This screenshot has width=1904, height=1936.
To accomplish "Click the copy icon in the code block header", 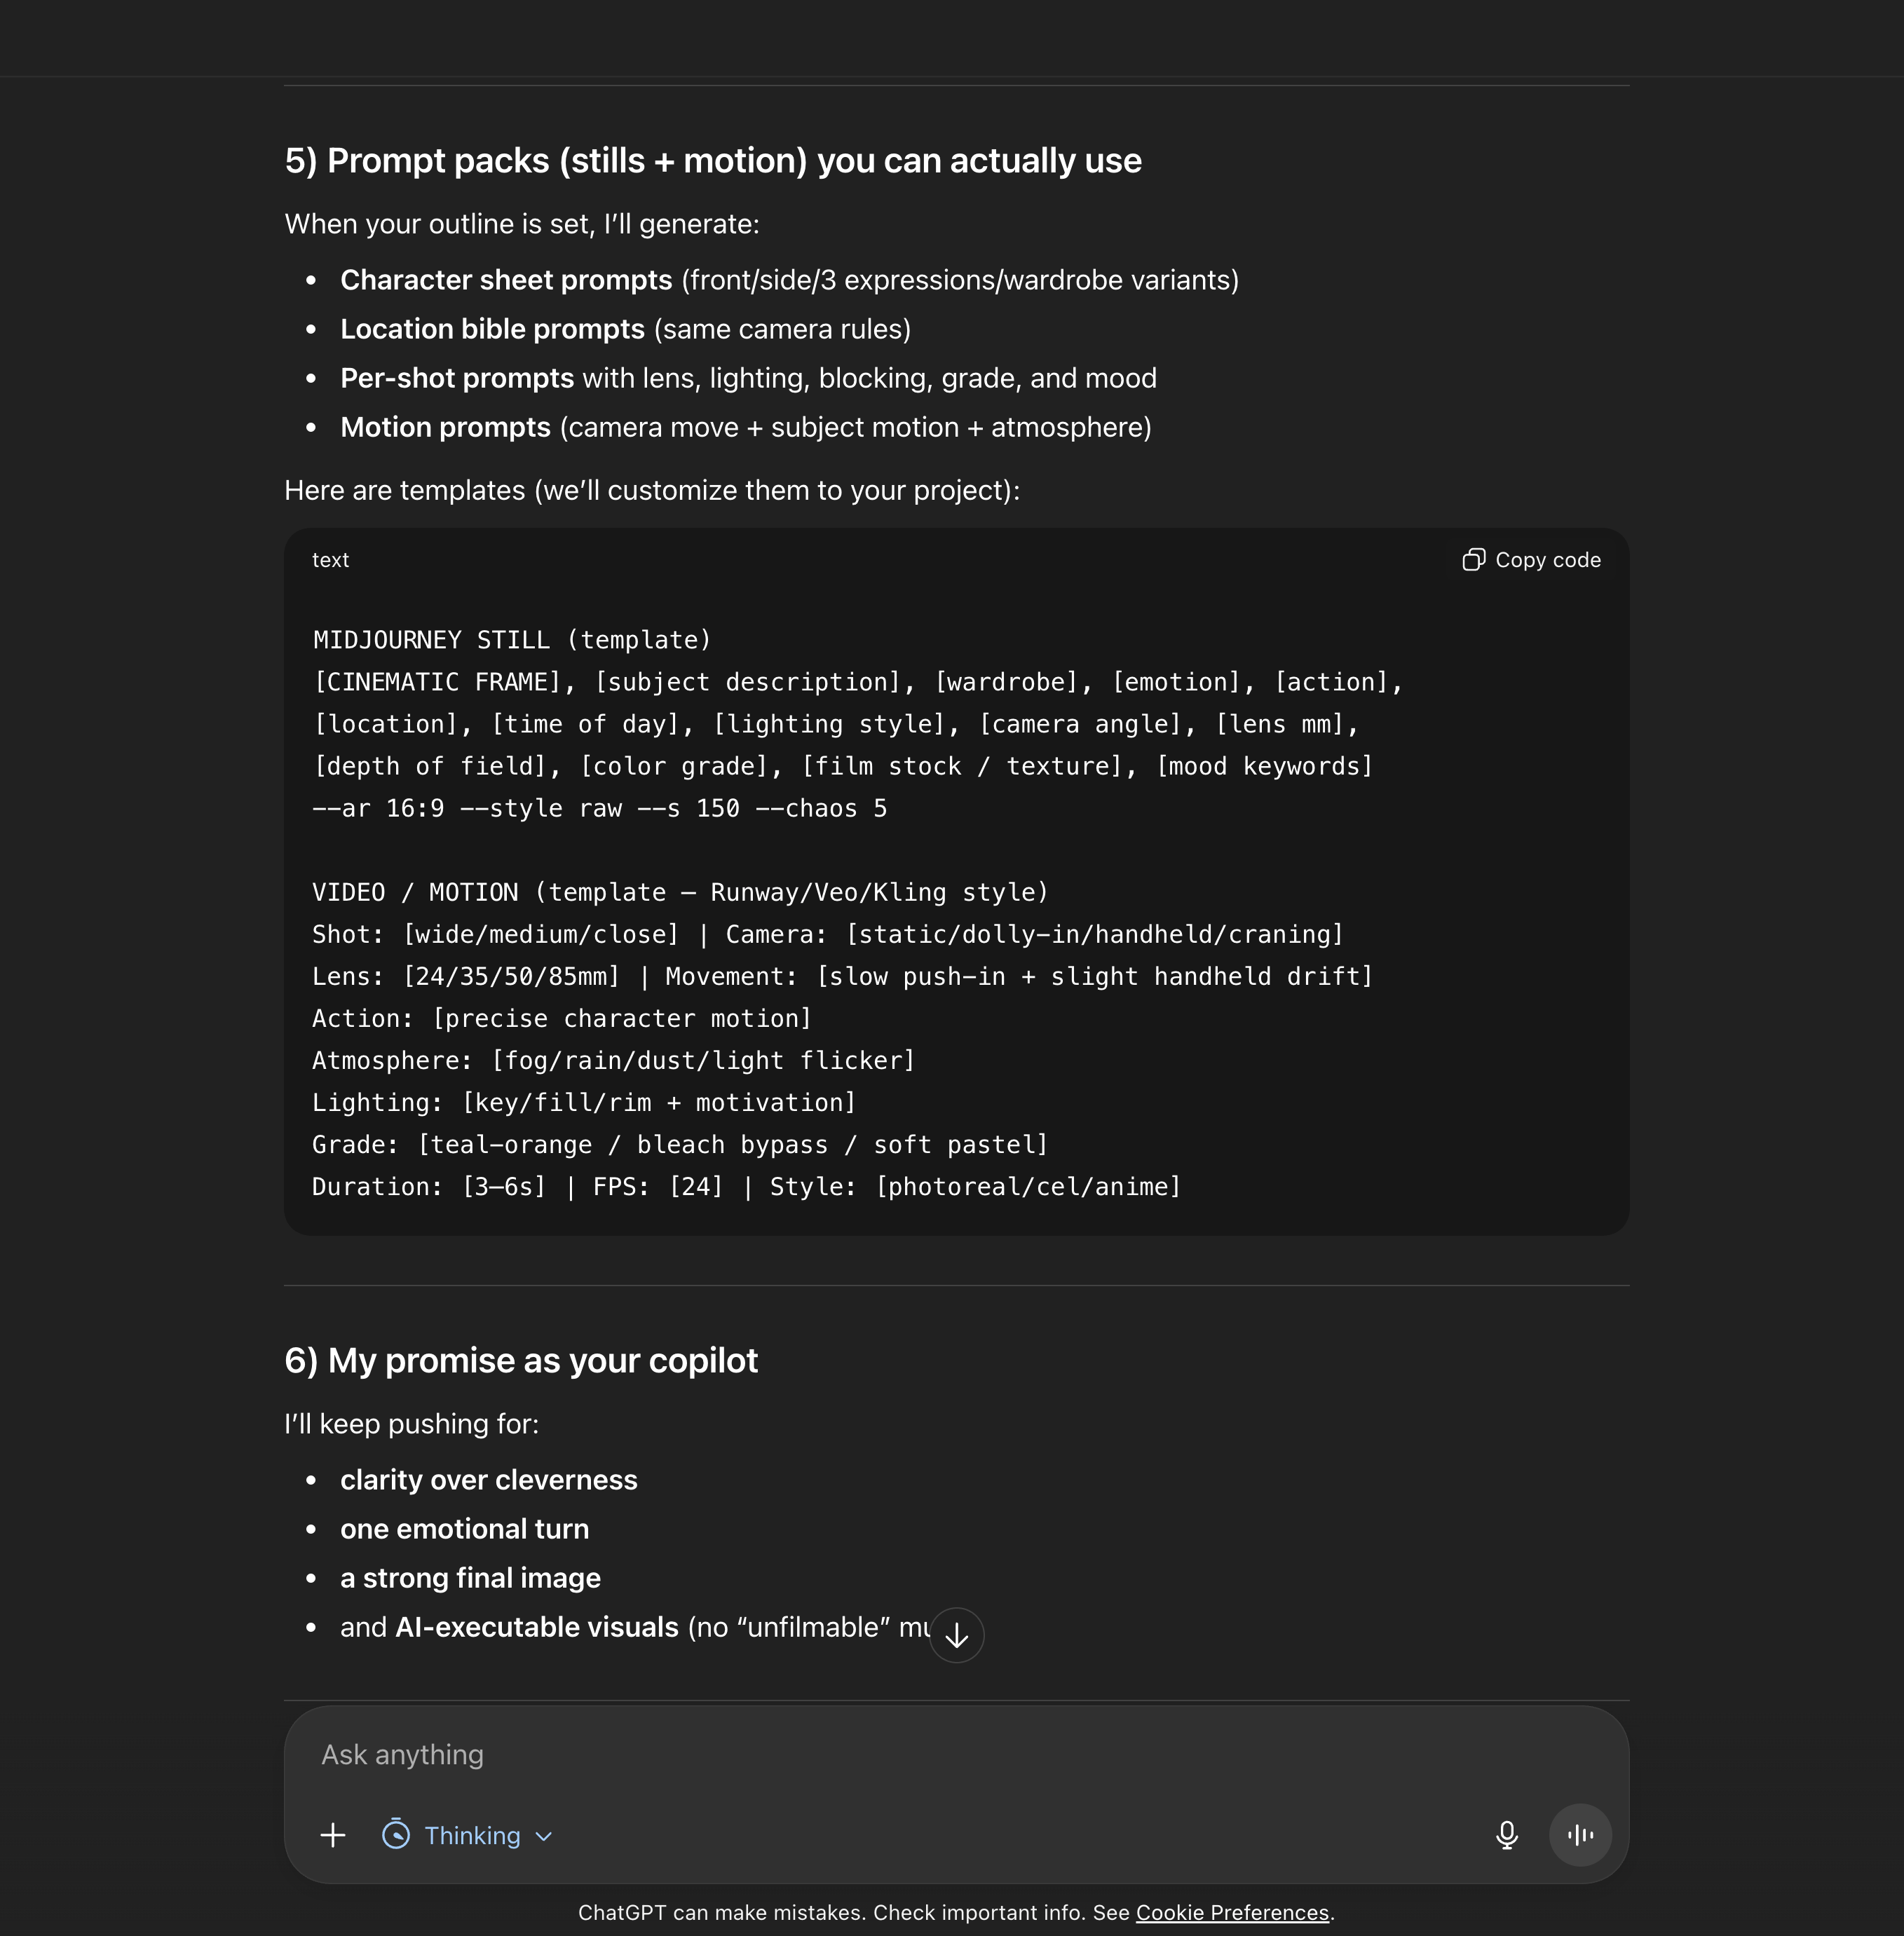I will pos(1473,560).
